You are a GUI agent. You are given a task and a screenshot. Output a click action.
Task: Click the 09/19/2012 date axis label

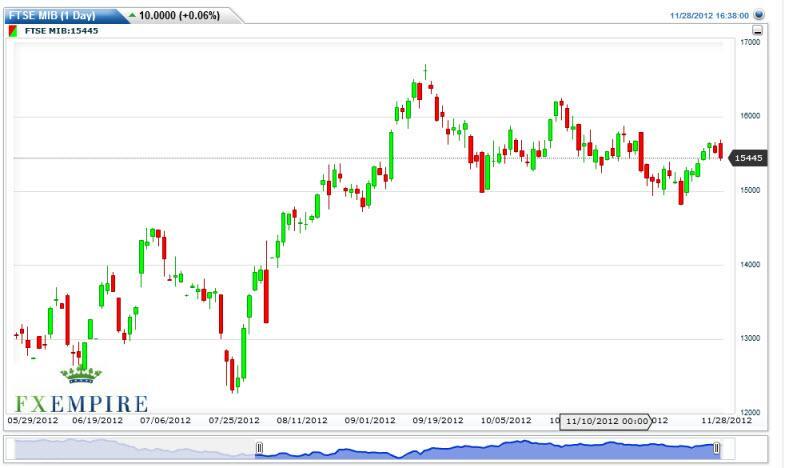pyautogui.click(x=438, y=421)
